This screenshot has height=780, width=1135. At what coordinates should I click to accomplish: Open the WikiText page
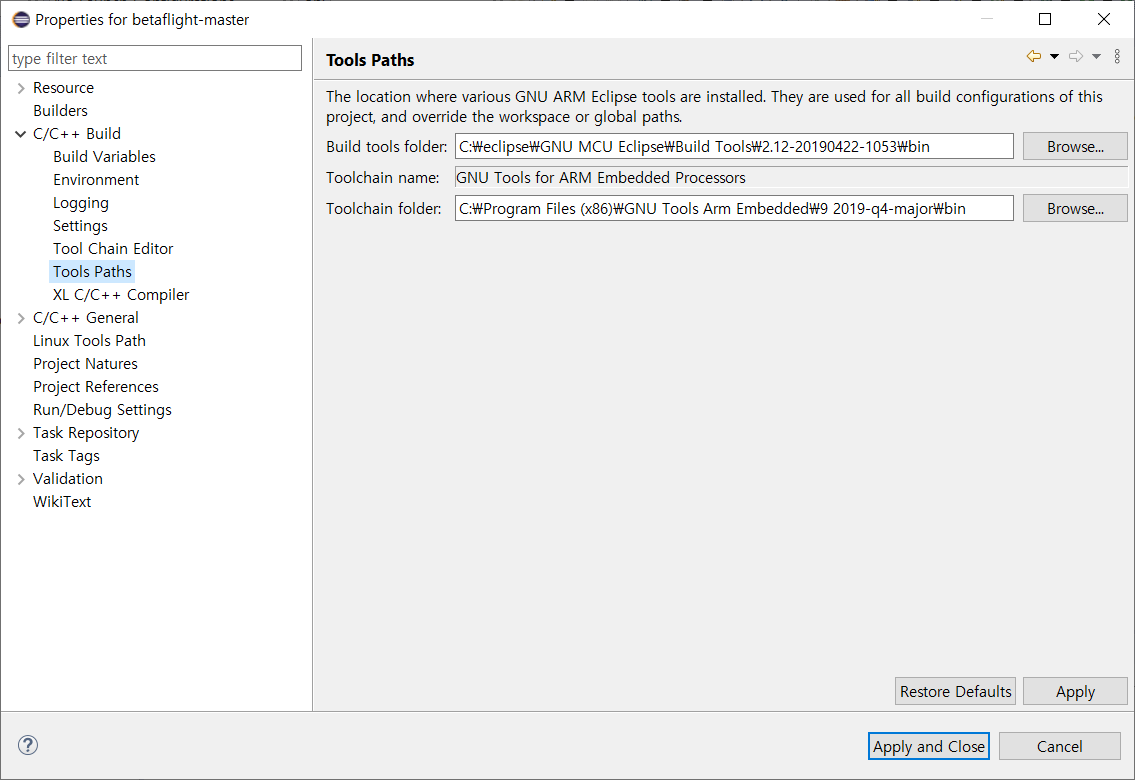click(x=62, y=502)
